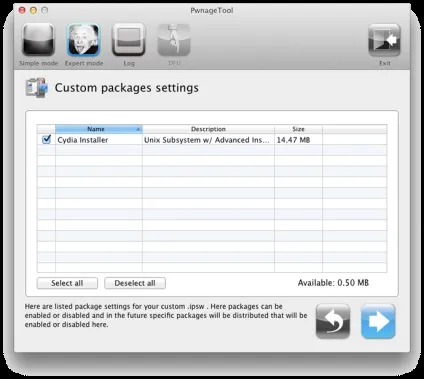The width and height of the screenshot is (424, 379).
Task: Select the Cydia Installer name cell
Action: (99, 140)
